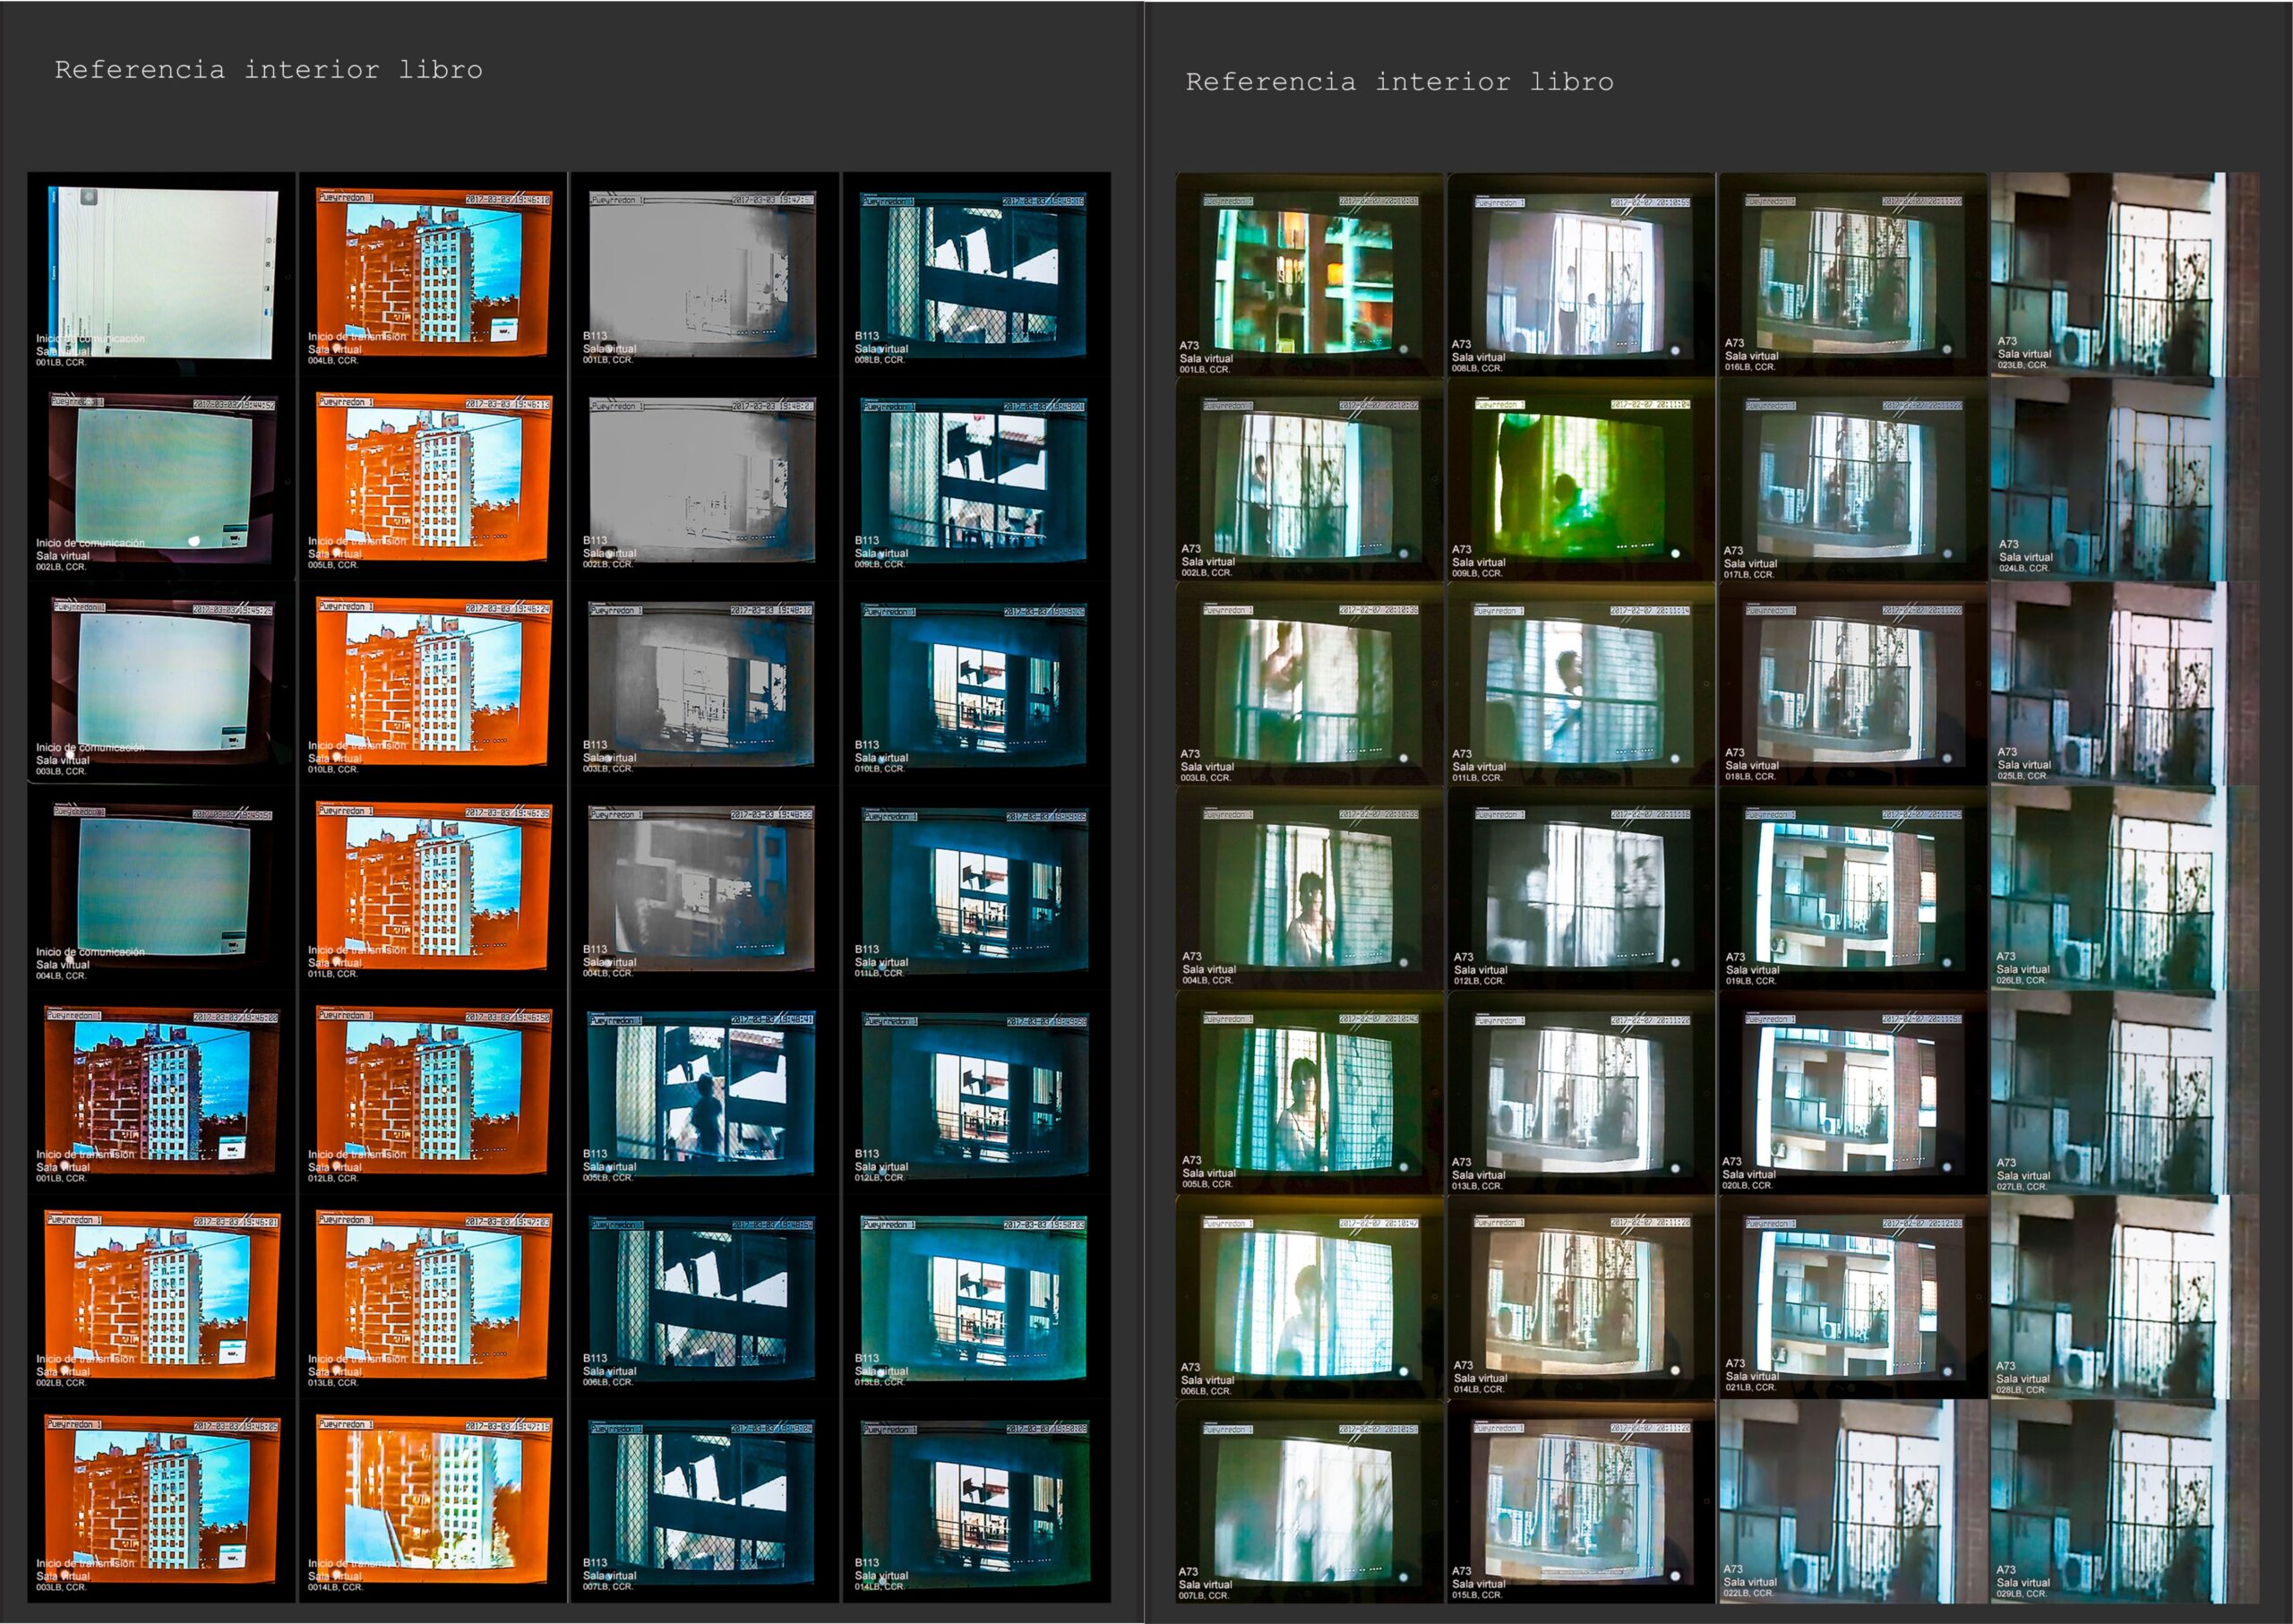Click the B113 014LB frame
Viewport: 2293px width, 1624px height.
click(x=976, y=1504)
